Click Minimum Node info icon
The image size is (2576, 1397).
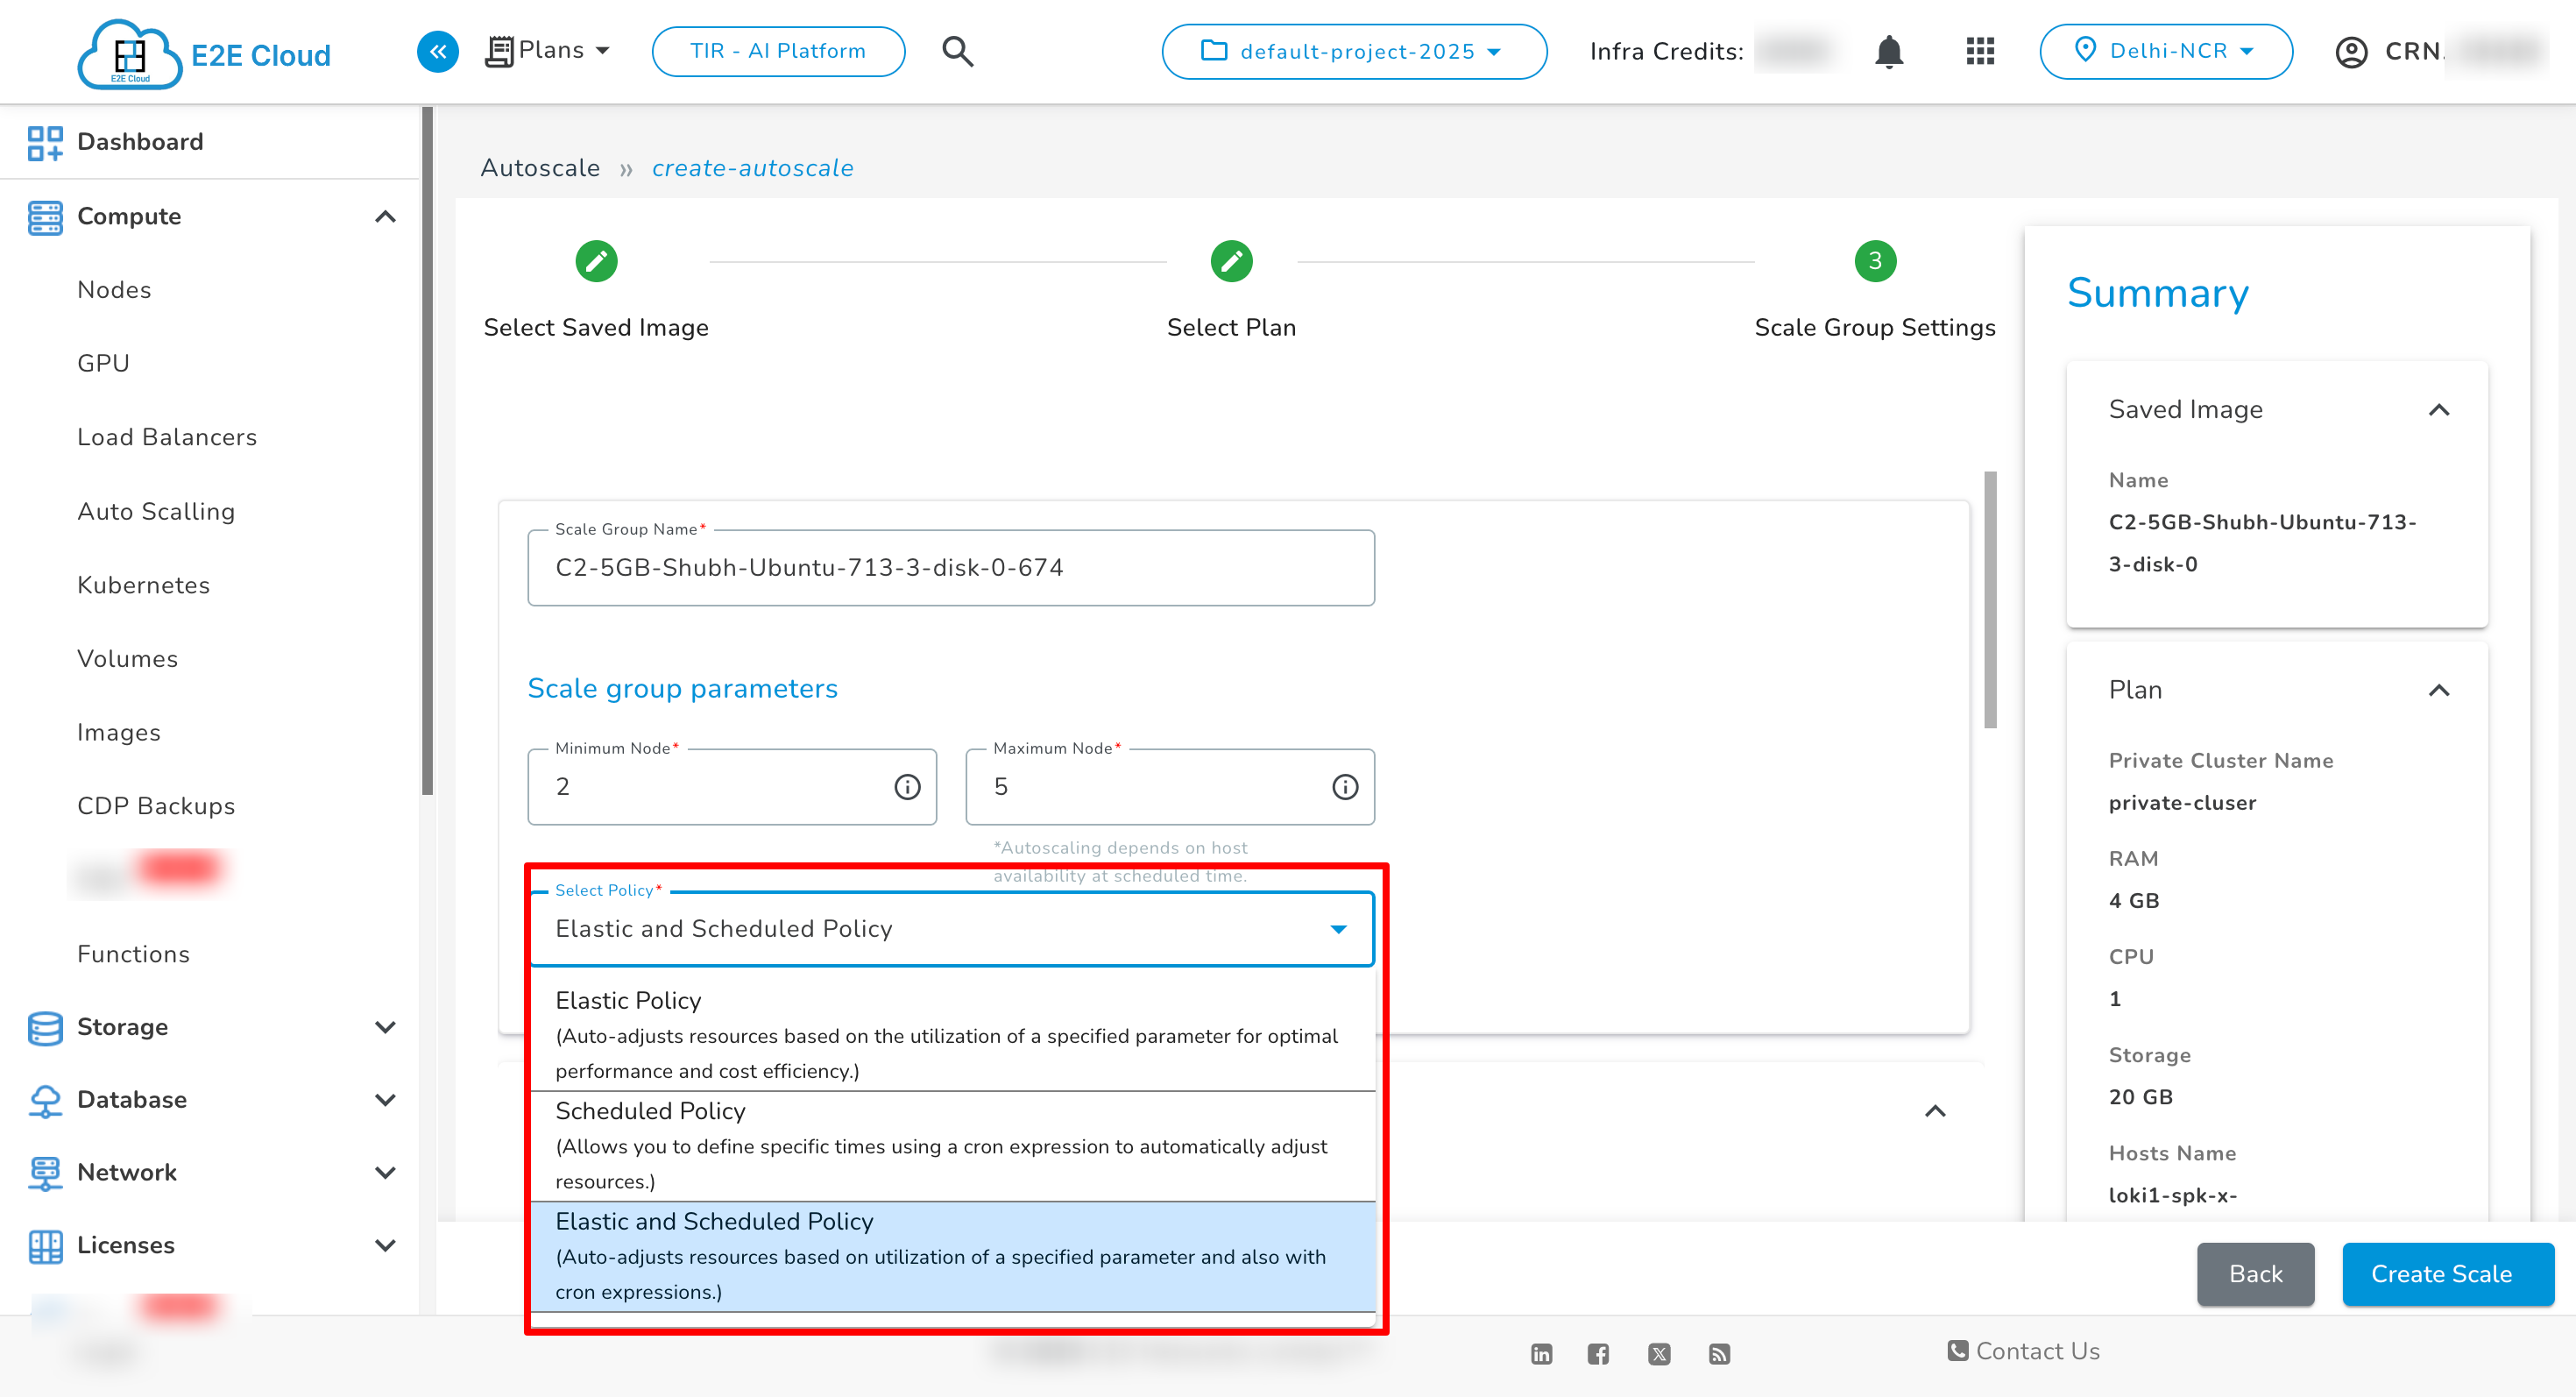pyautogui.click(x=907, y=787)
